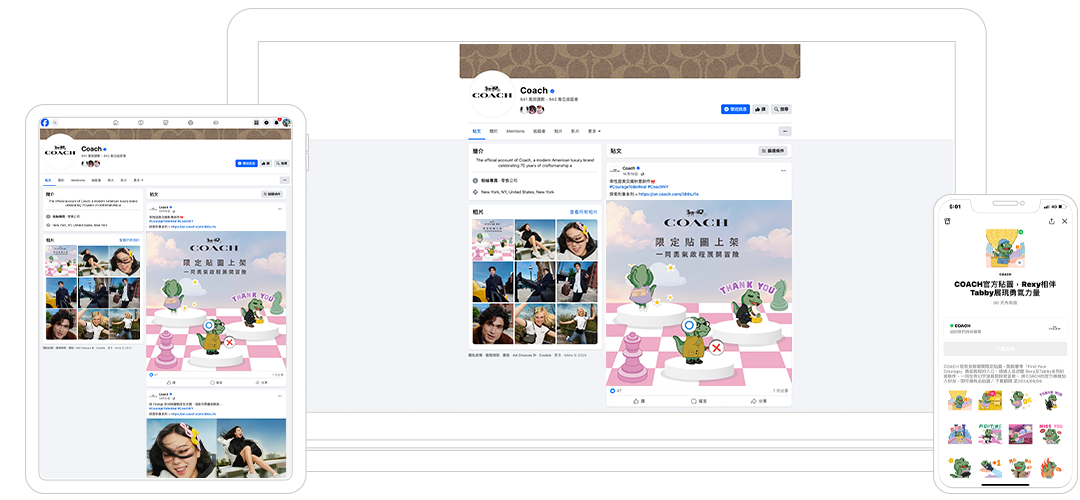The height and width of the screenshot is (500, 1080).
Task: Open the three-dot post menu on laptop post
Action: click(783, 170)
